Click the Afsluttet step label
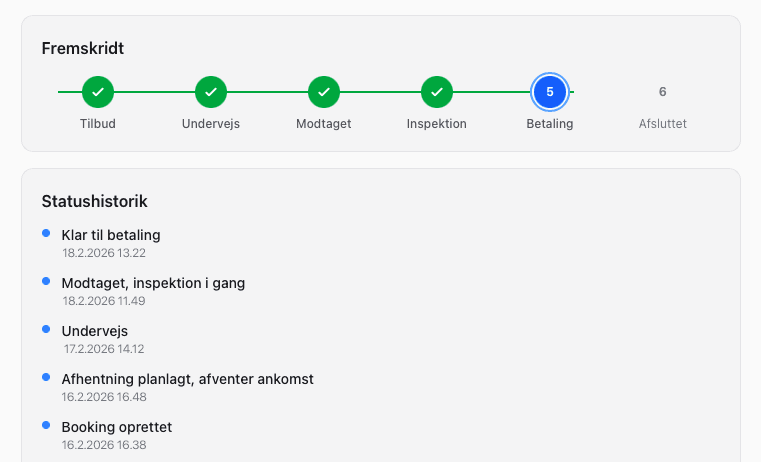761x462 pixels. point(662,124)
